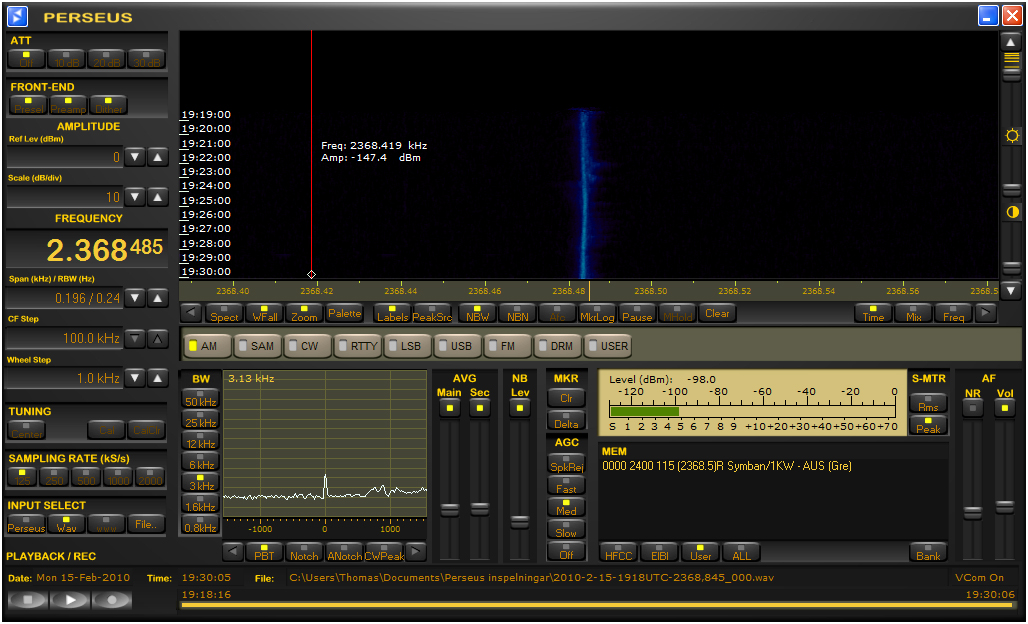Click the memory entry R Symban/1KW
The height and width of the screenshot is (624, 1028).
pyautogui.click(x=726, y=466)
